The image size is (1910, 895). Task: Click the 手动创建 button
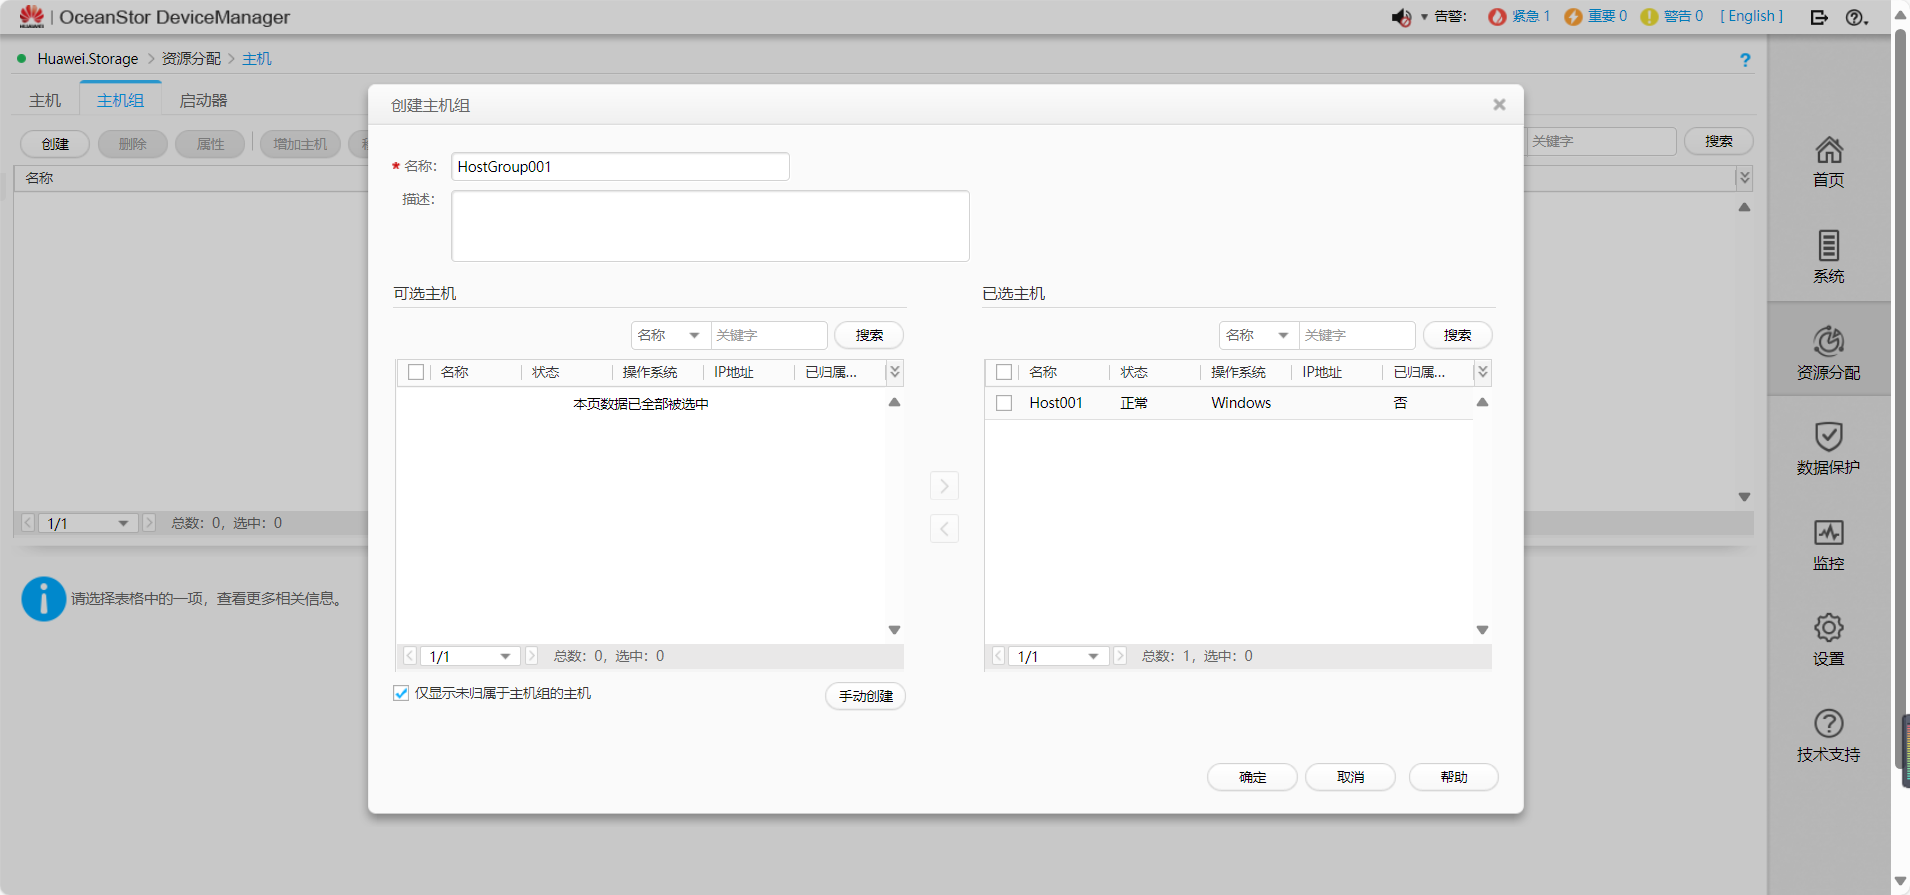pyautogui.click(x=865, y=696)
